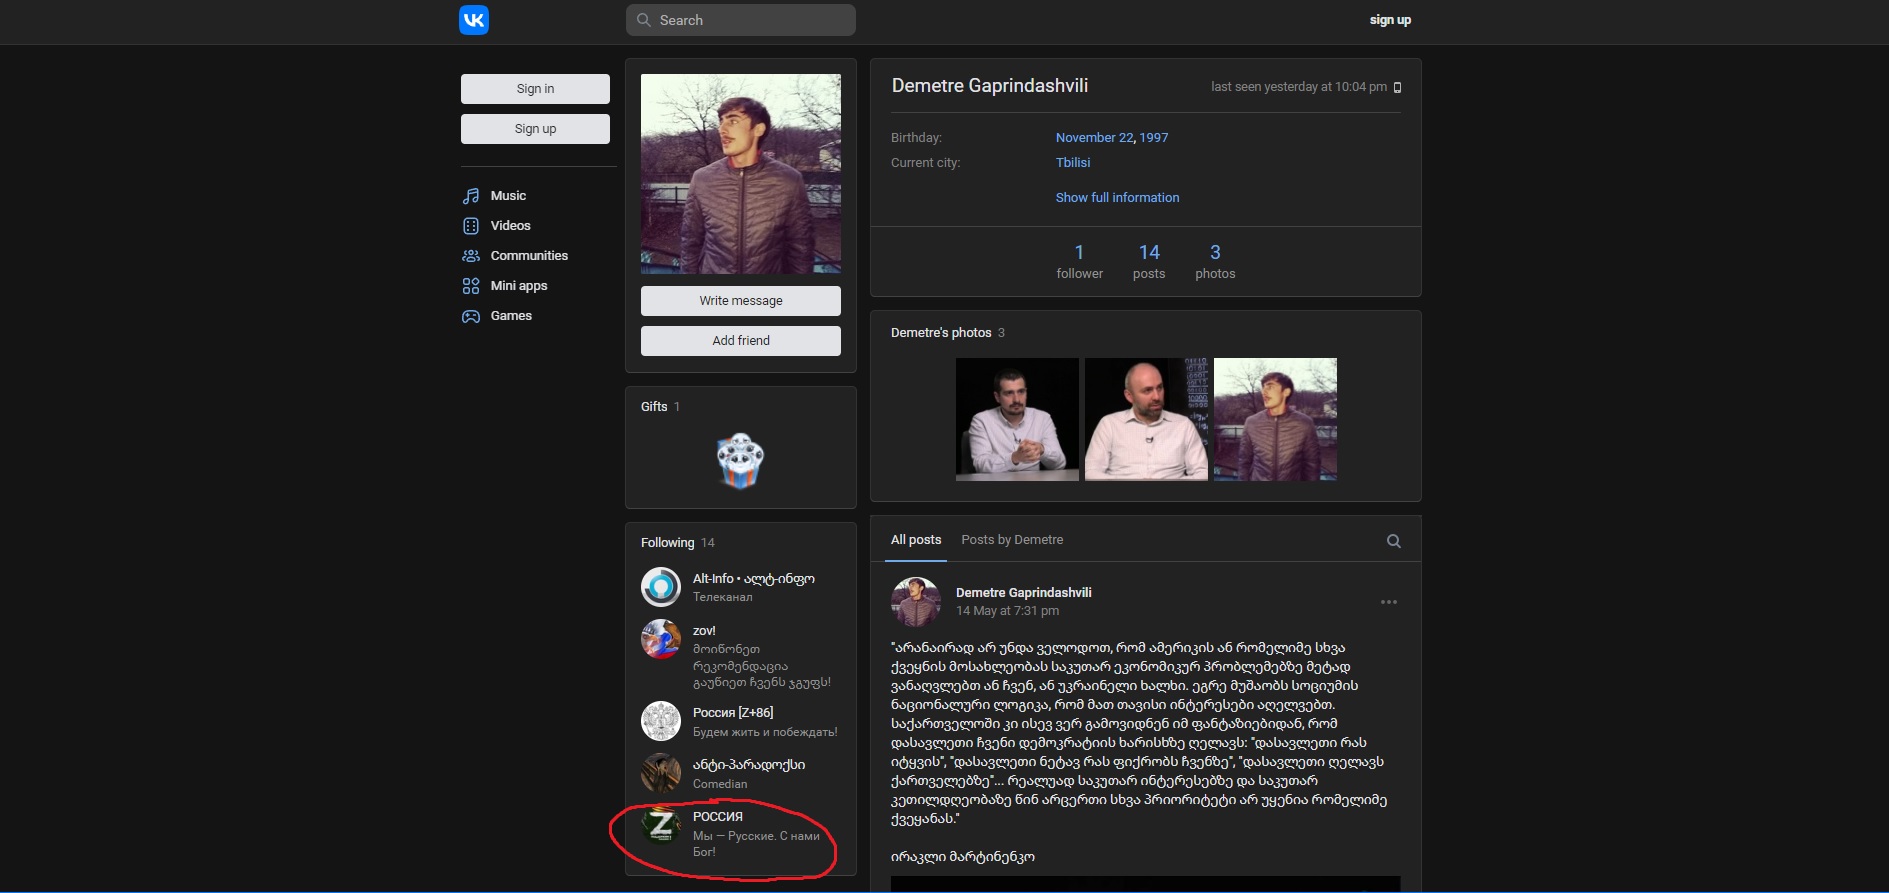Open the first photo in Demetre's photos

tap(1017, 419)
